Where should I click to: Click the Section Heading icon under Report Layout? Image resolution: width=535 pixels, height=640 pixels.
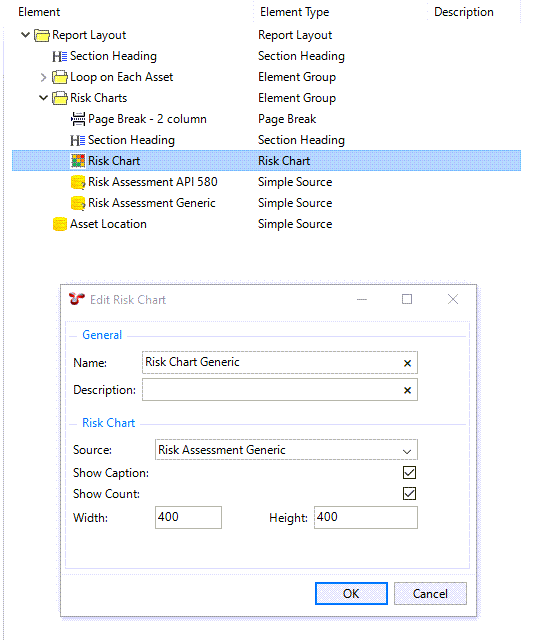[60, 56]
